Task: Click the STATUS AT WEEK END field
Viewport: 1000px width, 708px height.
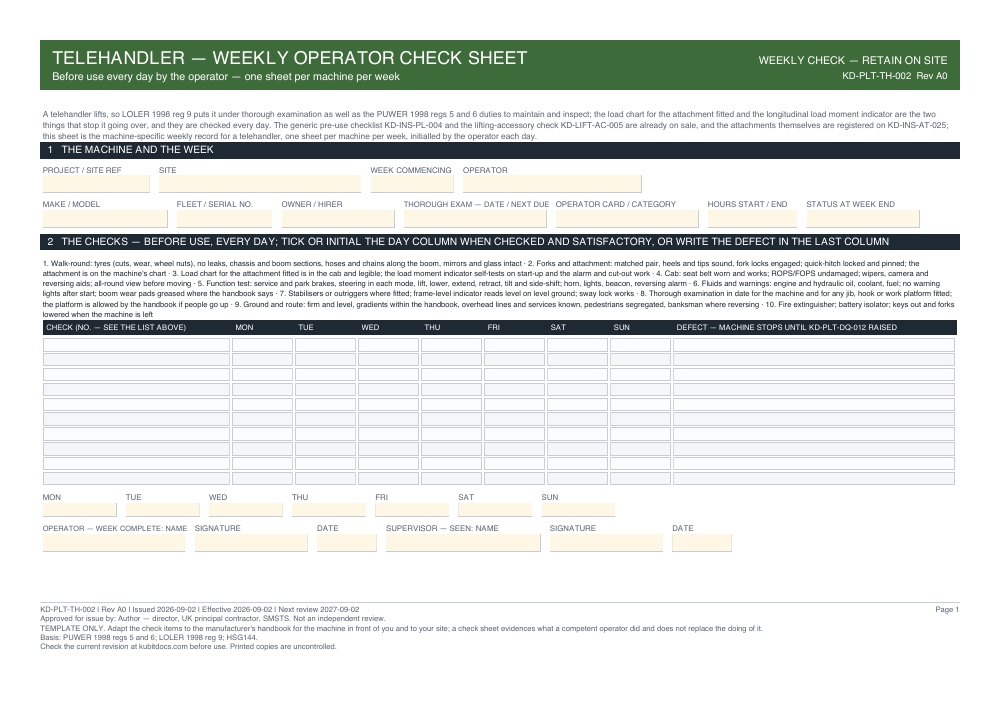Action: click(x=863, y=219)
